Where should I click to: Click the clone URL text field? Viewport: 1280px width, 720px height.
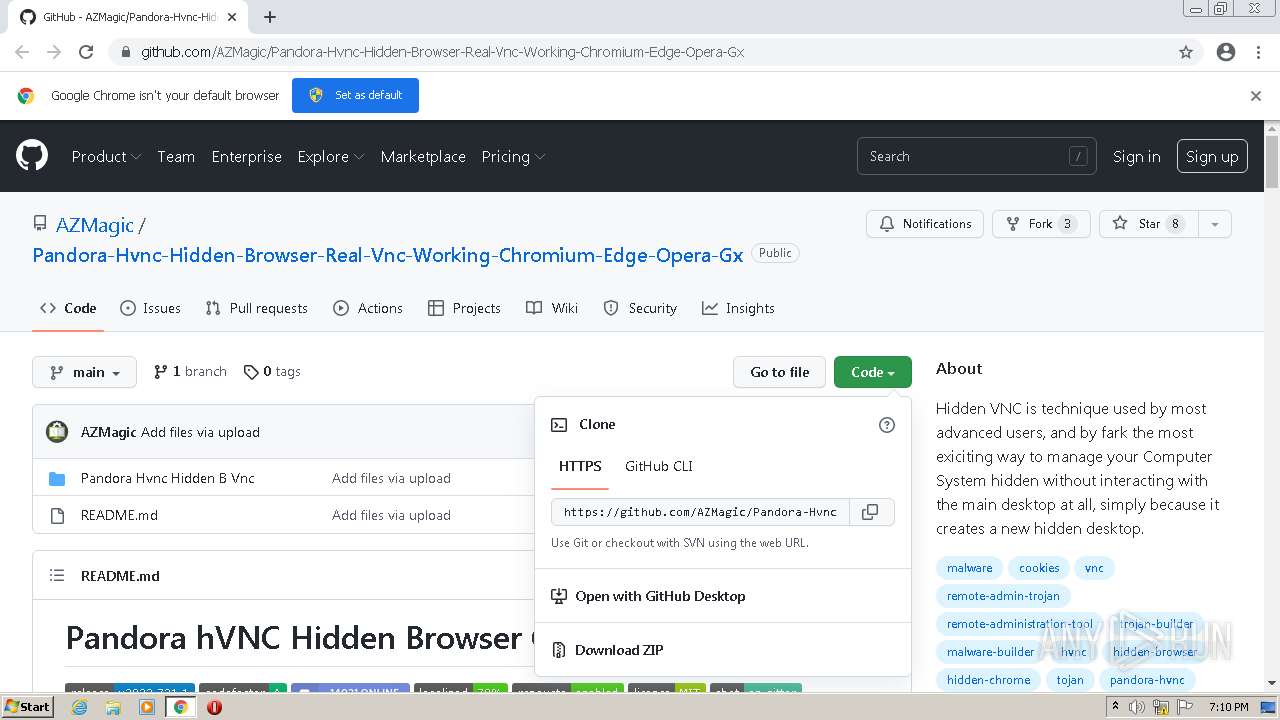pyautogui.click(x=700, y=512)
